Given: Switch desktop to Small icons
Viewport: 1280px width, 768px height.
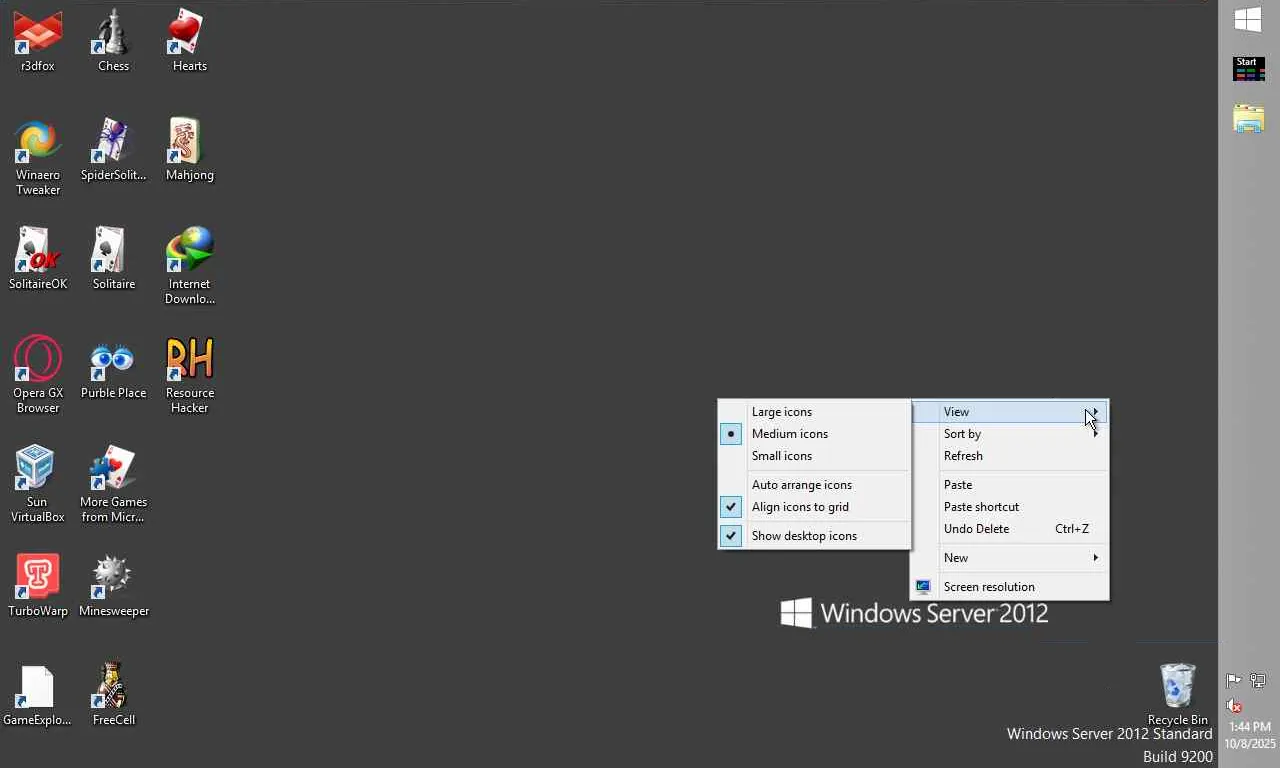Looking at the screenshot, I should 814,456.
